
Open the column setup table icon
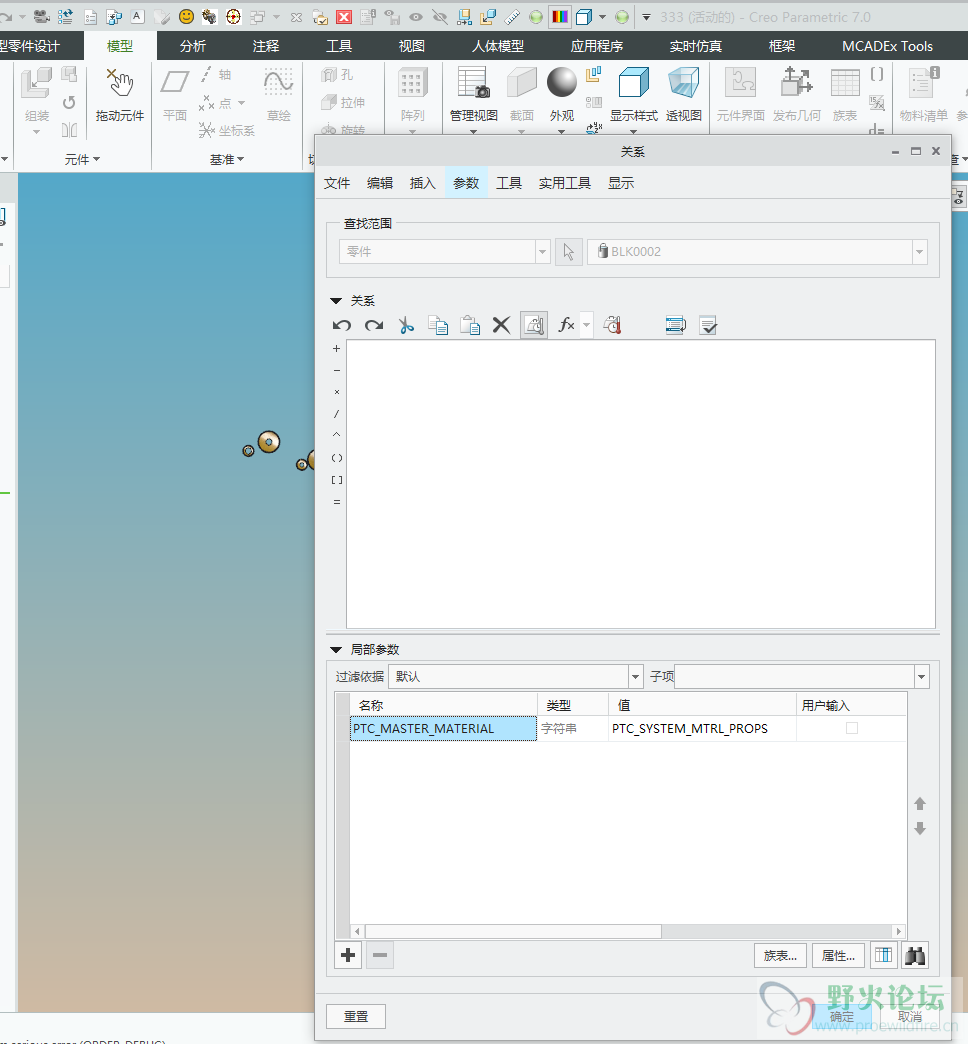(x=883, y=955)
